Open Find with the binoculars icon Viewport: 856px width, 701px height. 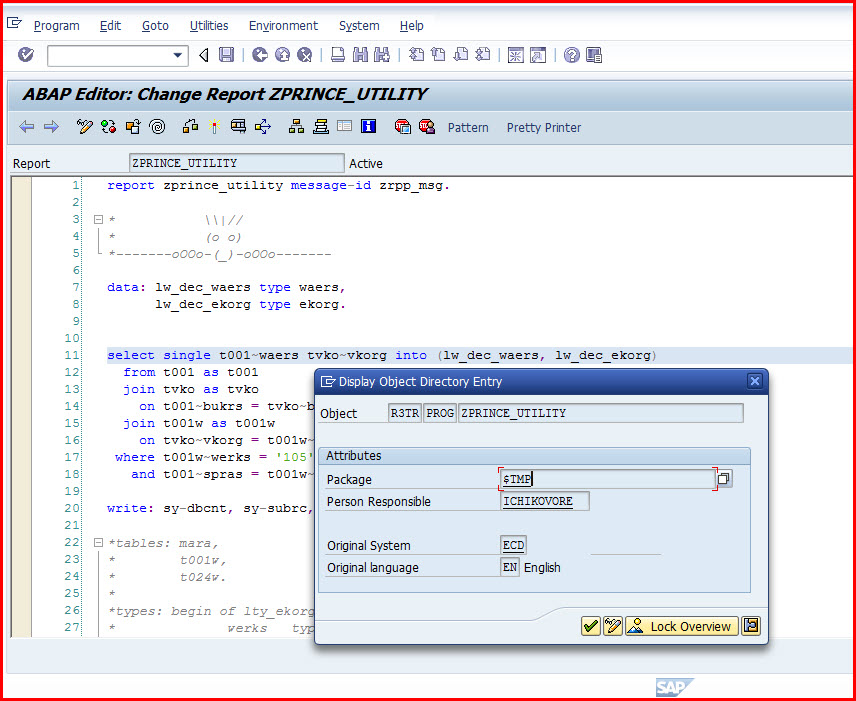coord(359,55)
